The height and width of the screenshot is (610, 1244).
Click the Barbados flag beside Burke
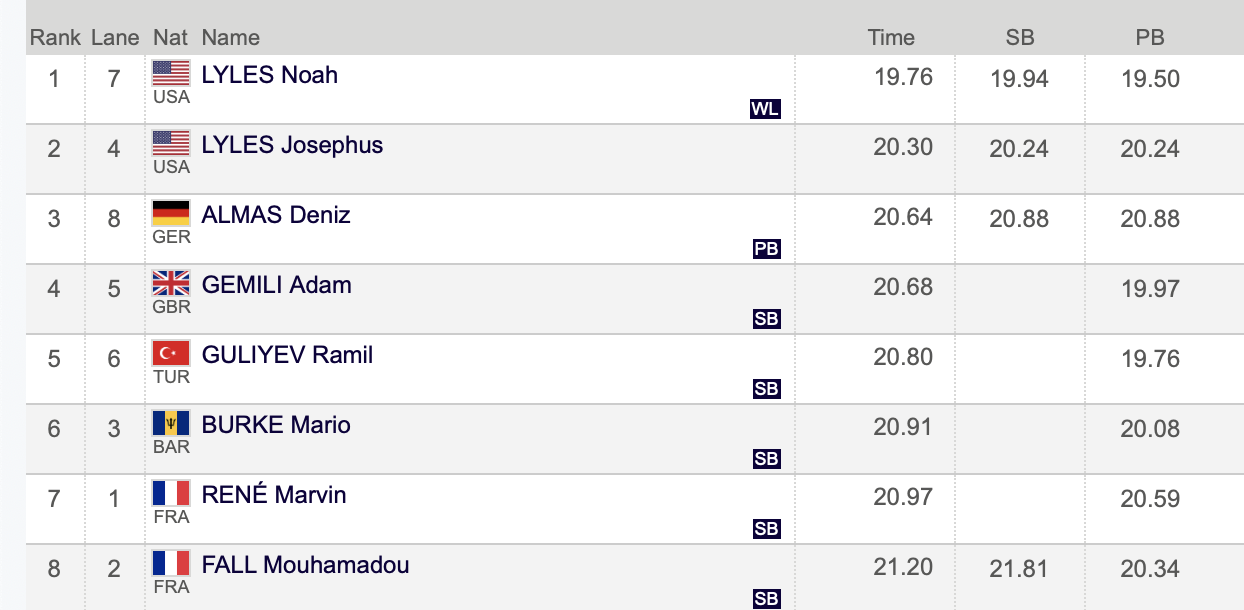click(x=170, y=422)
